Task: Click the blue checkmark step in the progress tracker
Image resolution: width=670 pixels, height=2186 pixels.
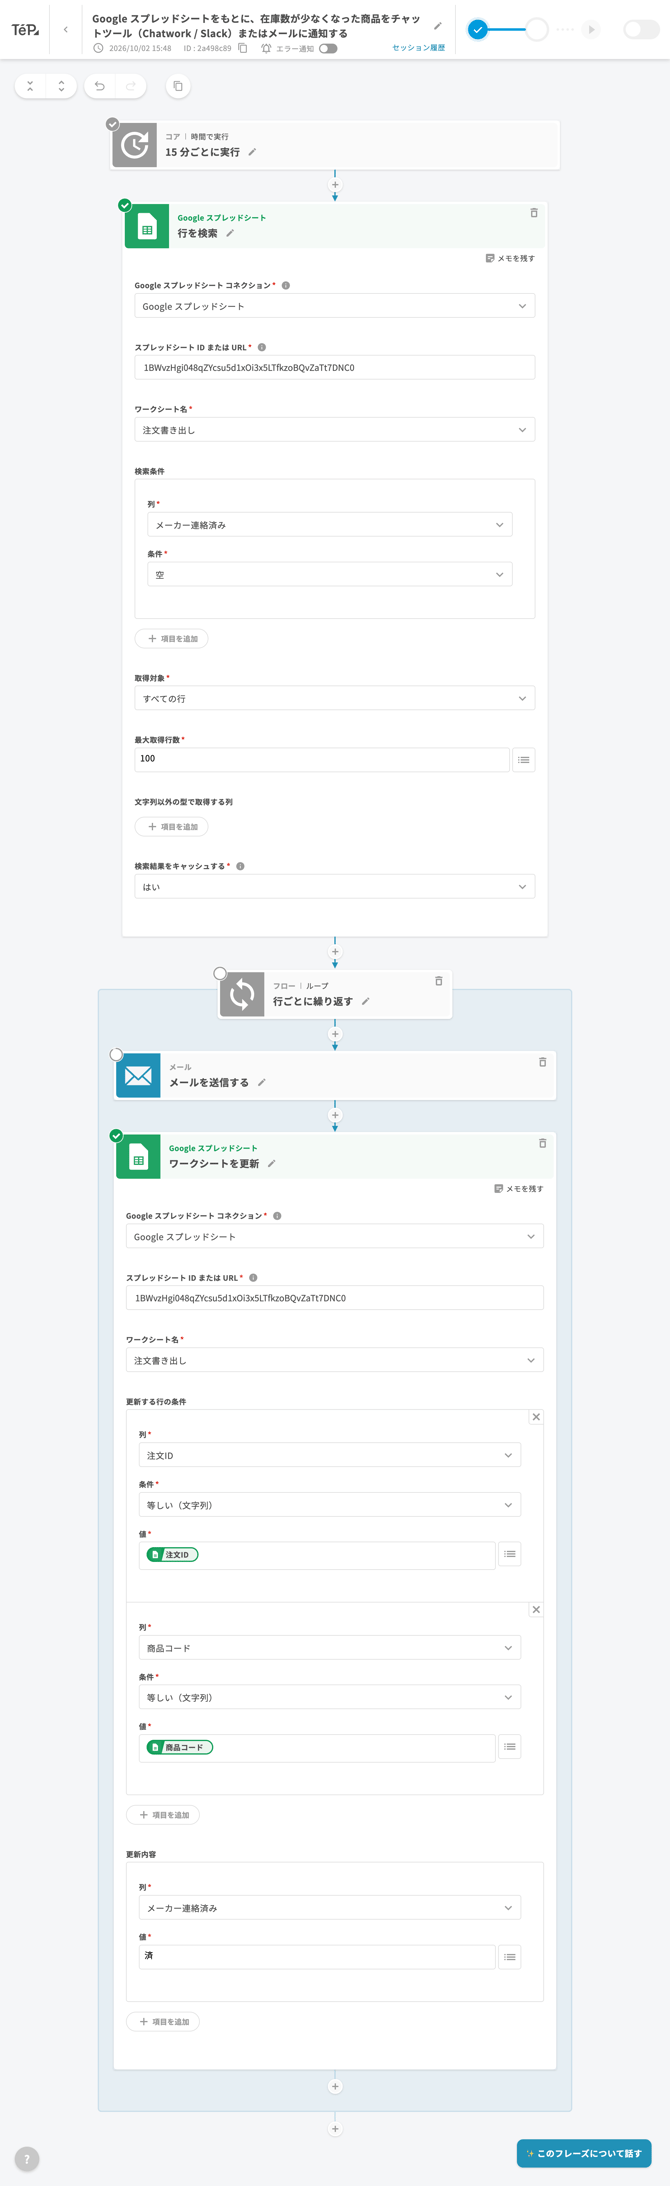Action: 478,30
